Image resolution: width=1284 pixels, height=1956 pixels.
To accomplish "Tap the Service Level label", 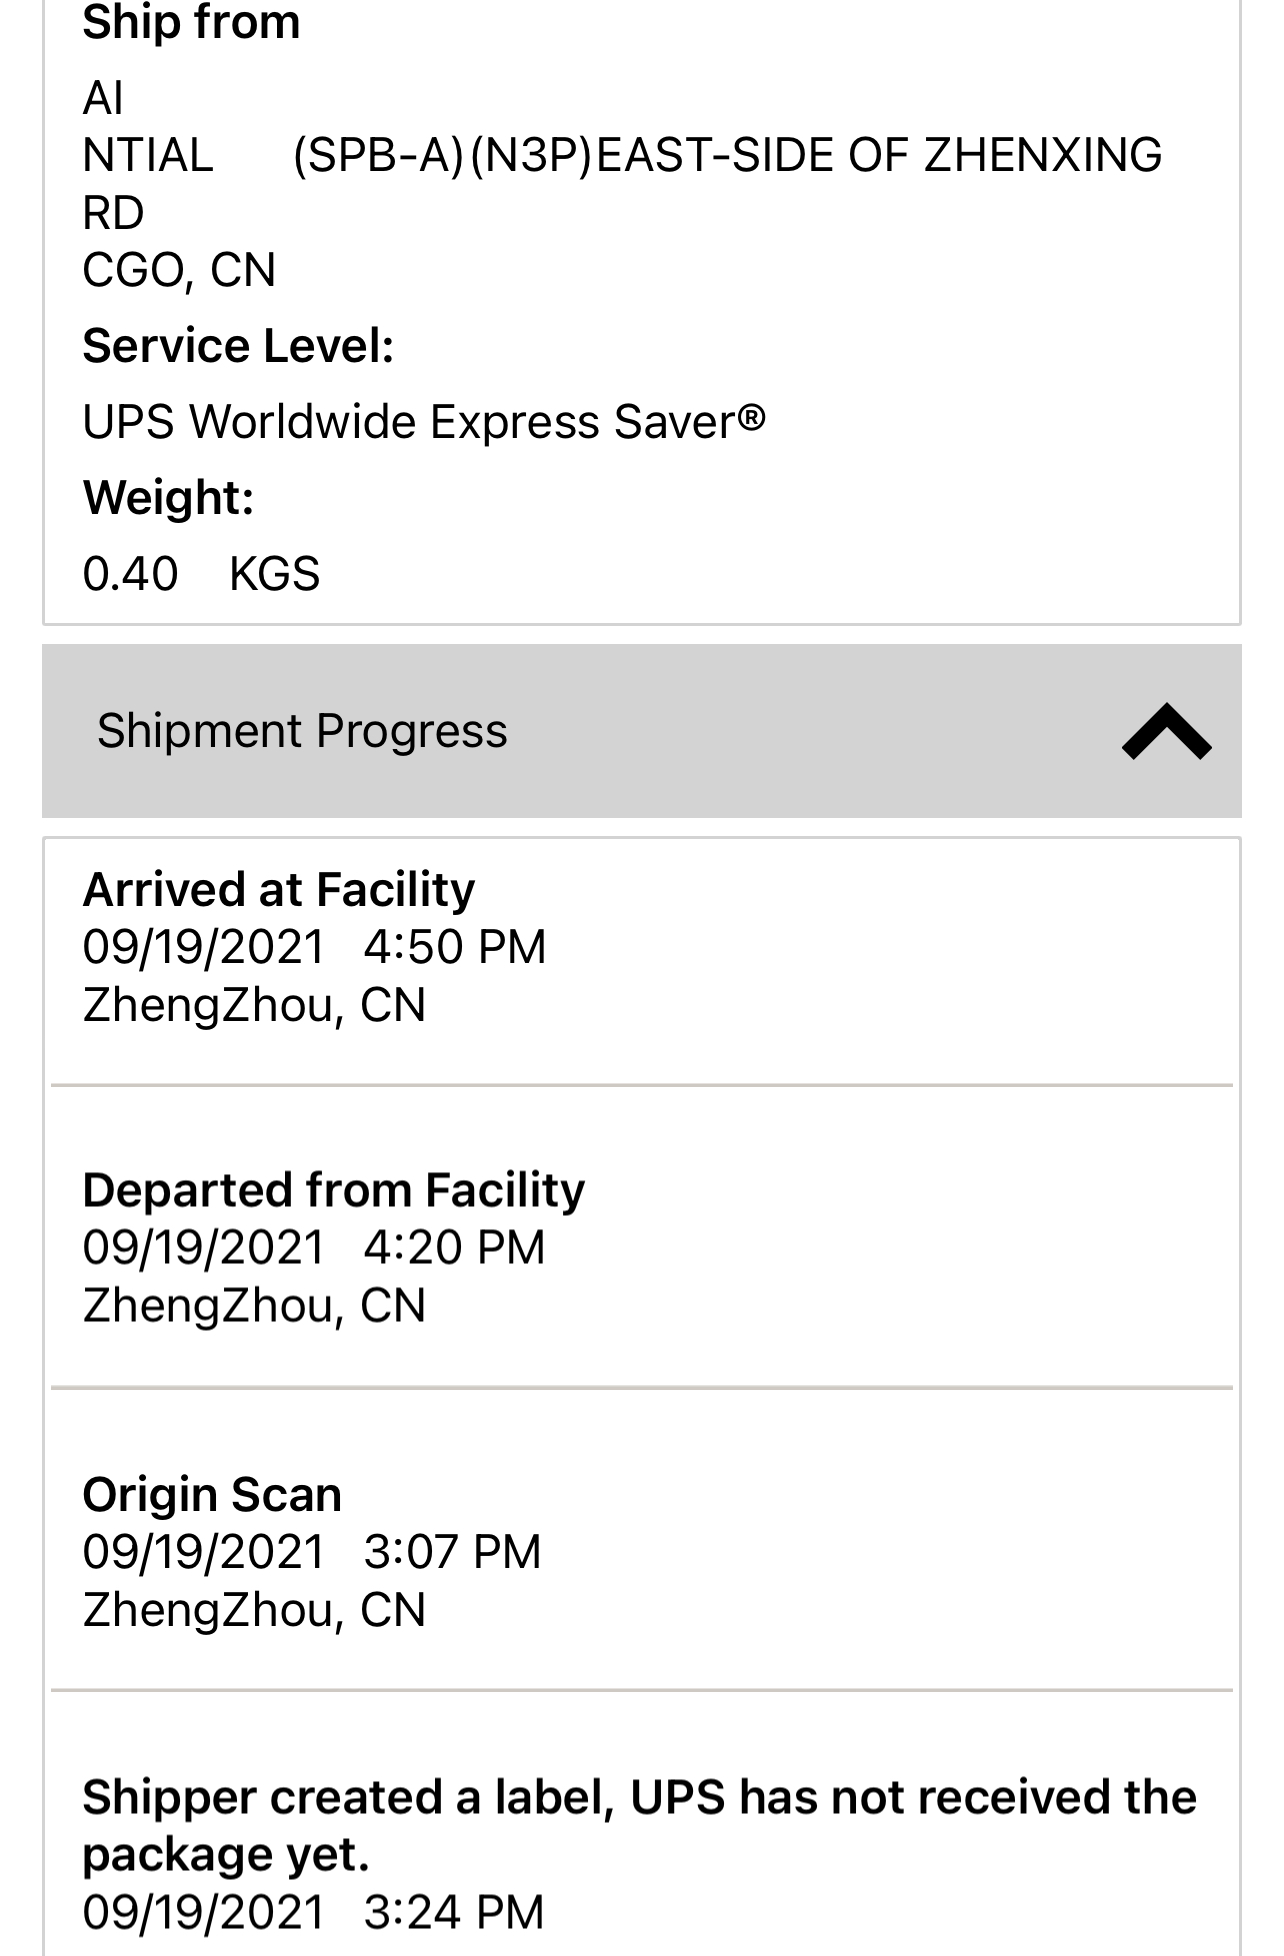I will [x=238, y=346].
